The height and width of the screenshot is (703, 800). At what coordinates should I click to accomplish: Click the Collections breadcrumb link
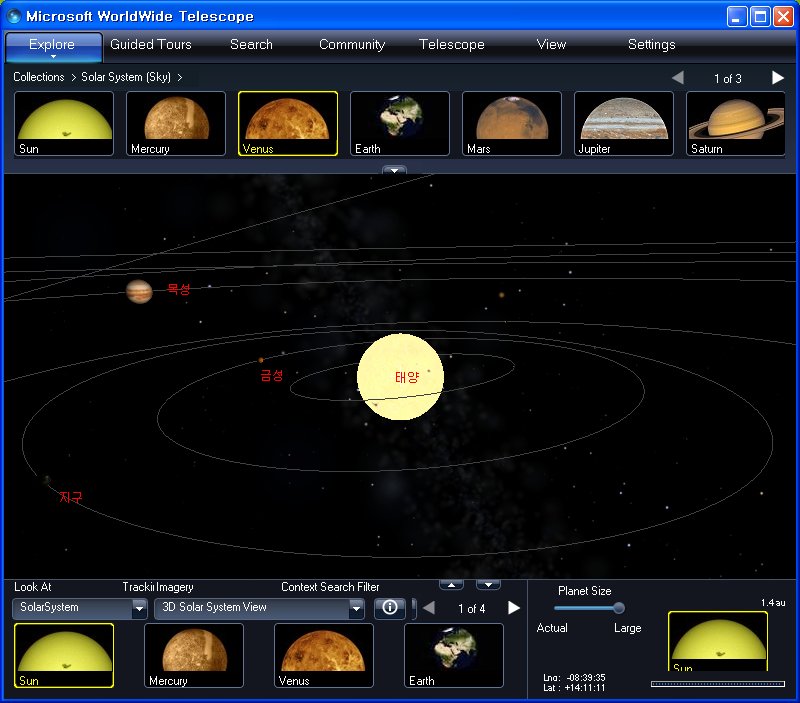pyautogui.click(x=39, y=77)
